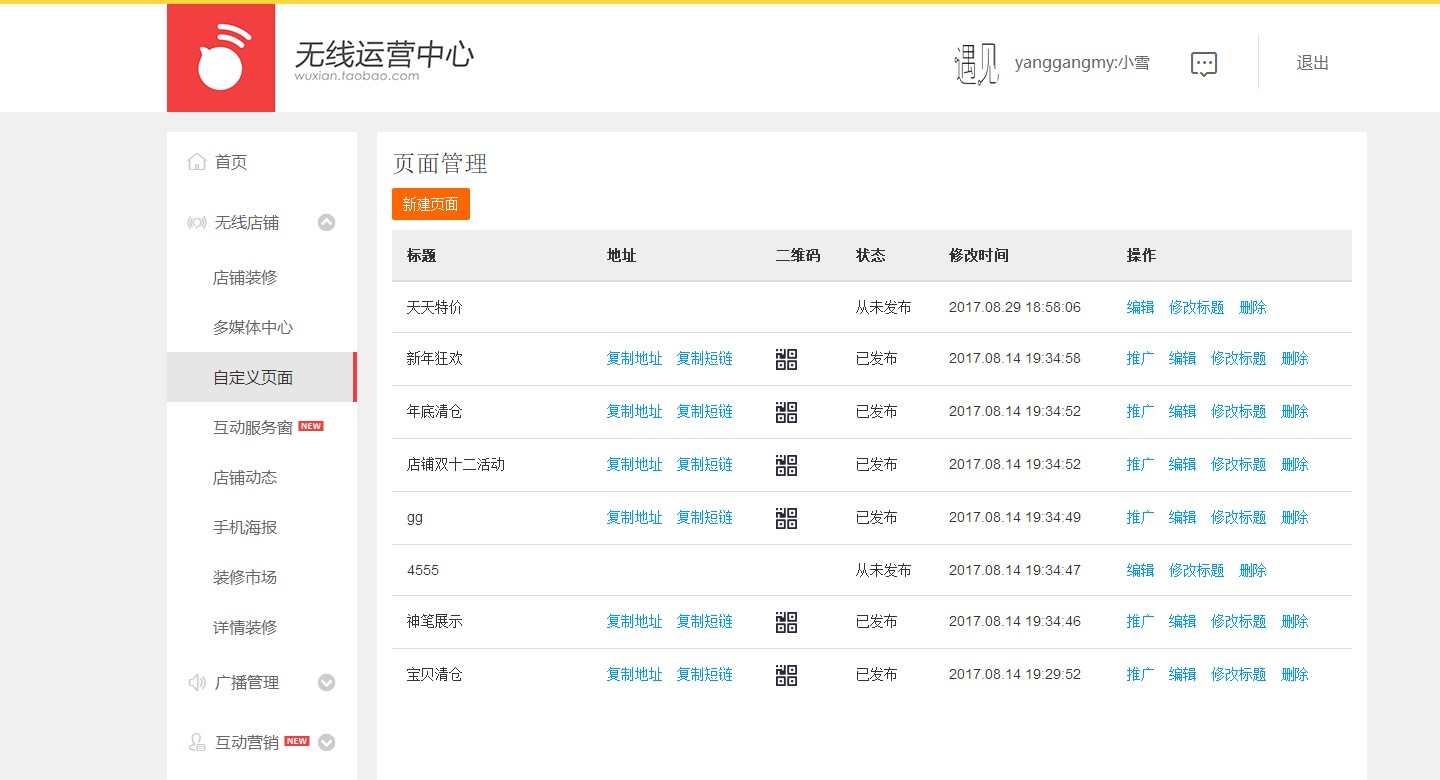Show QR code for 店铺双十二活动

coord(786,465)
